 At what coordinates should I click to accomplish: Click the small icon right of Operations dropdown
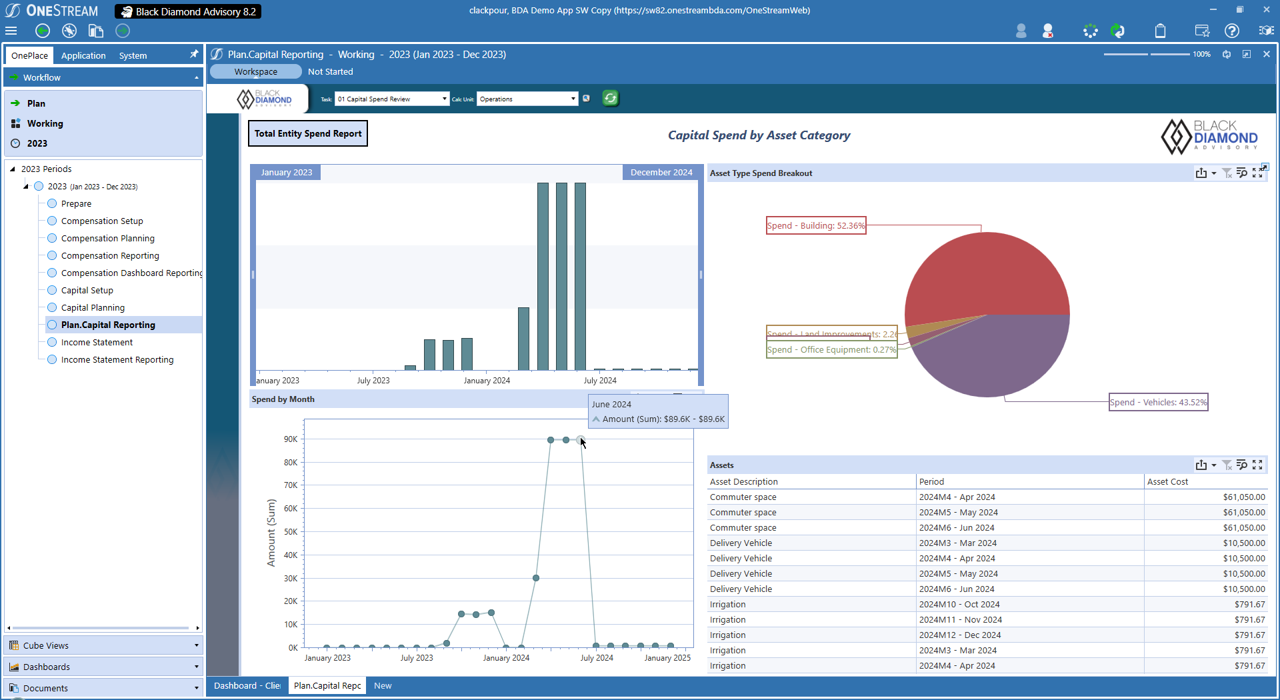tap(586, 99)
